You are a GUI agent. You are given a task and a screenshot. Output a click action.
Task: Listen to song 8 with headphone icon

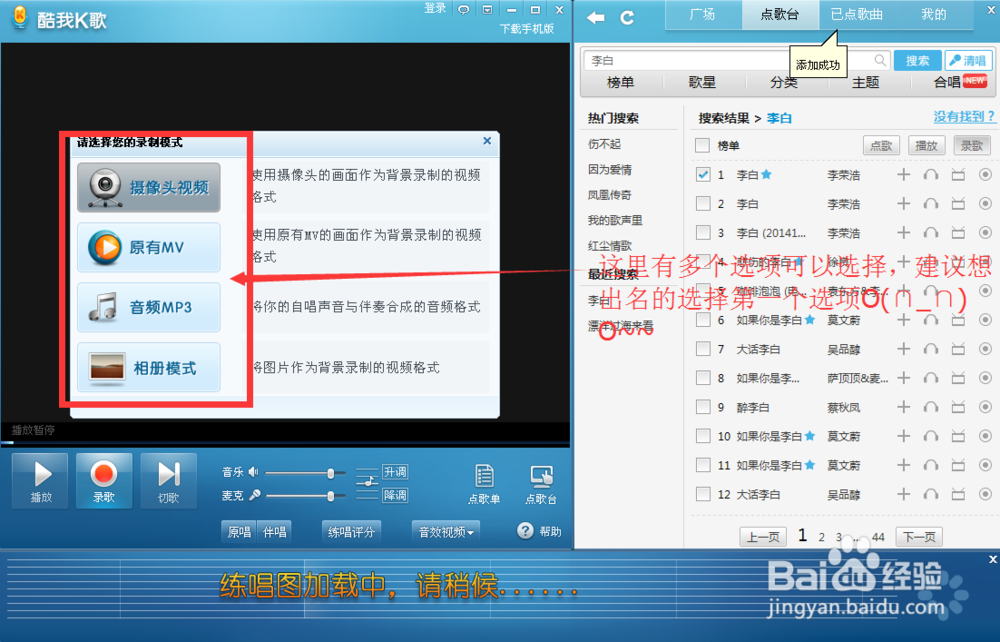click(931, 378)
